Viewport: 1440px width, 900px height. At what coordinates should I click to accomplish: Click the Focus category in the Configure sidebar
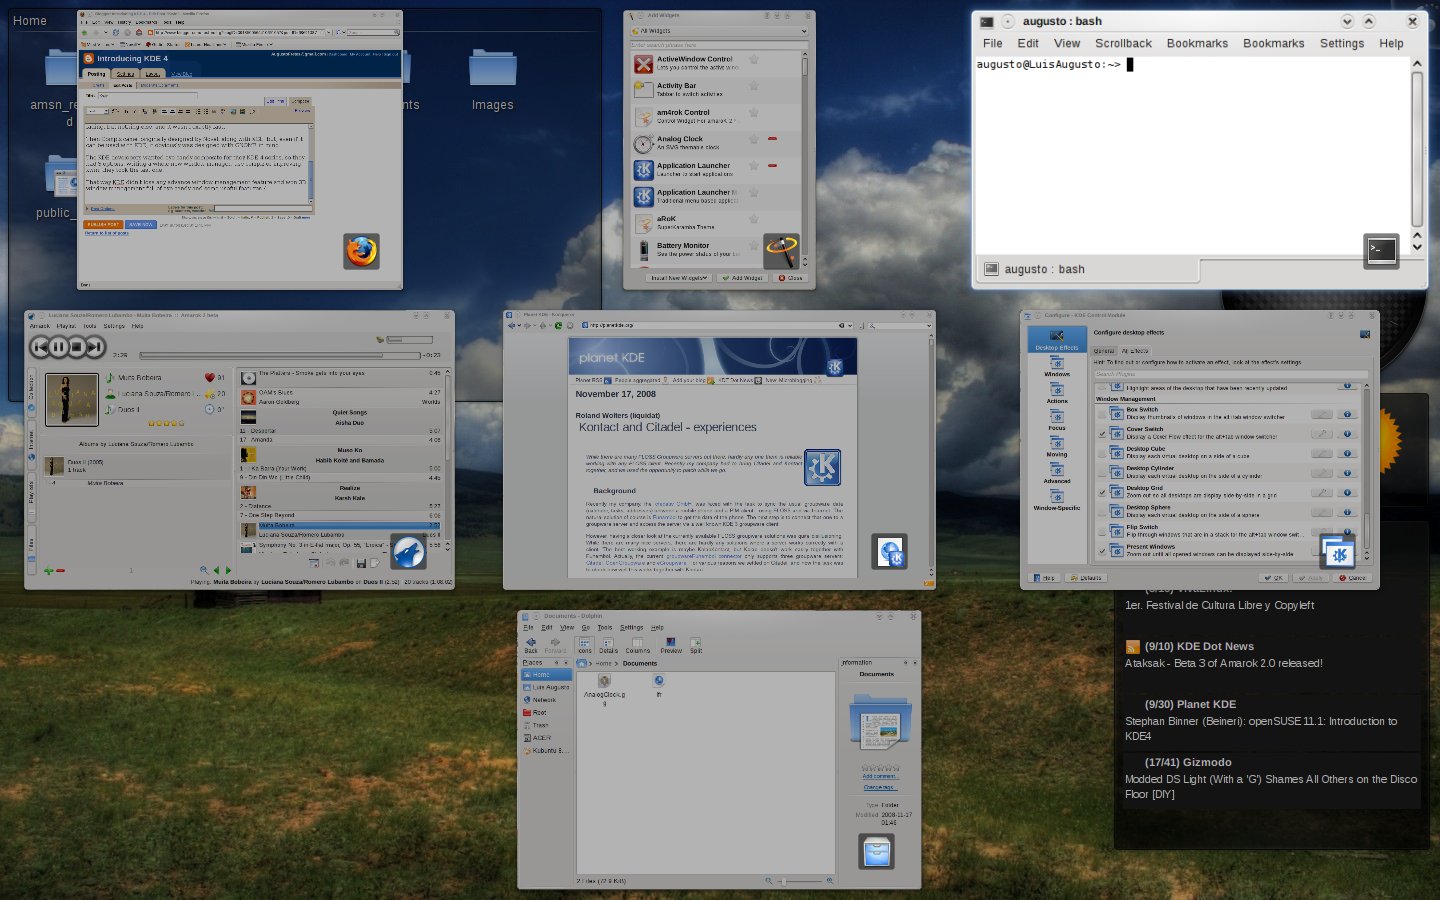click(x=1057, y=420)
